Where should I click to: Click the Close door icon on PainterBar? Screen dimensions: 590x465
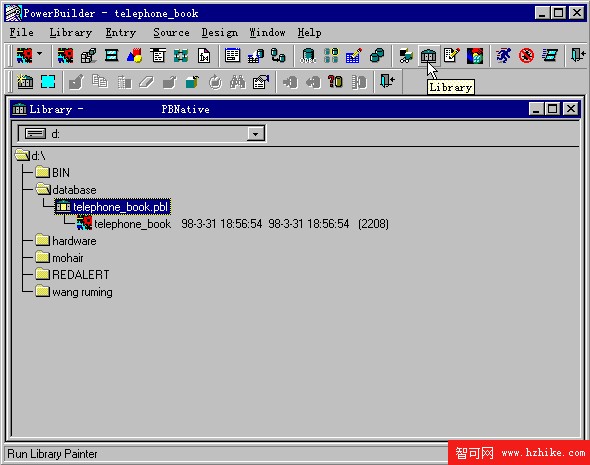tap(387, 81)
